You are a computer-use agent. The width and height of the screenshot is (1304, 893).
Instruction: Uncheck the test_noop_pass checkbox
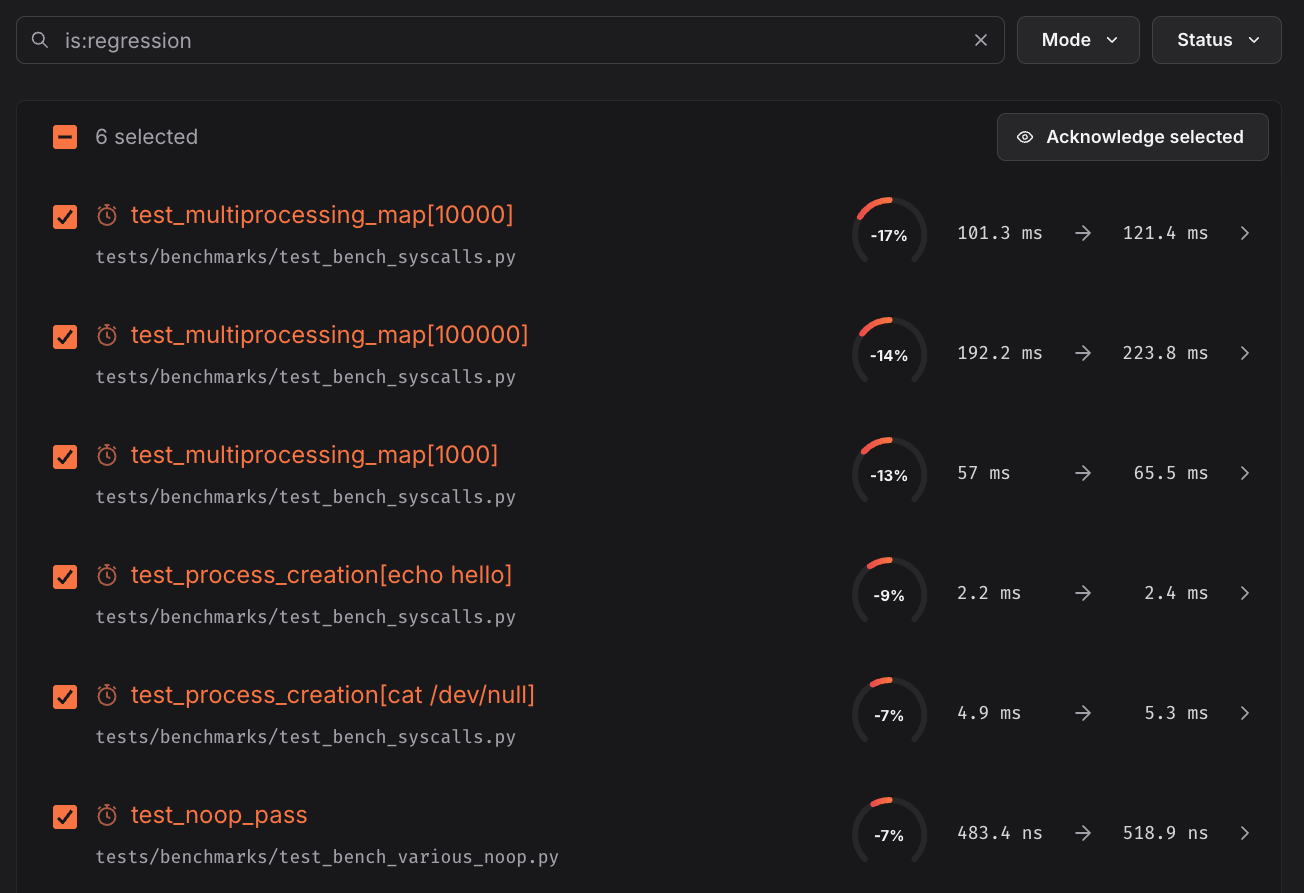[64, 816]
